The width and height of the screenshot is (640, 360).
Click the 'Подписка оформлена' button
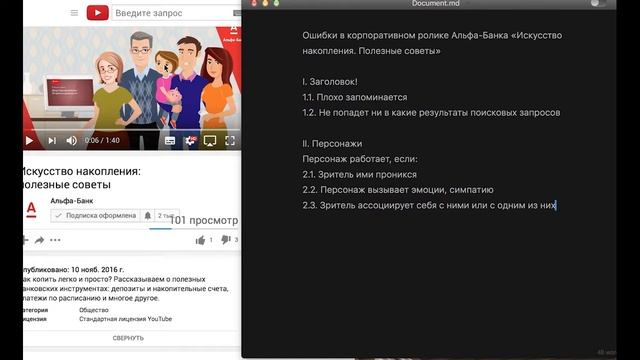(96, 216)
